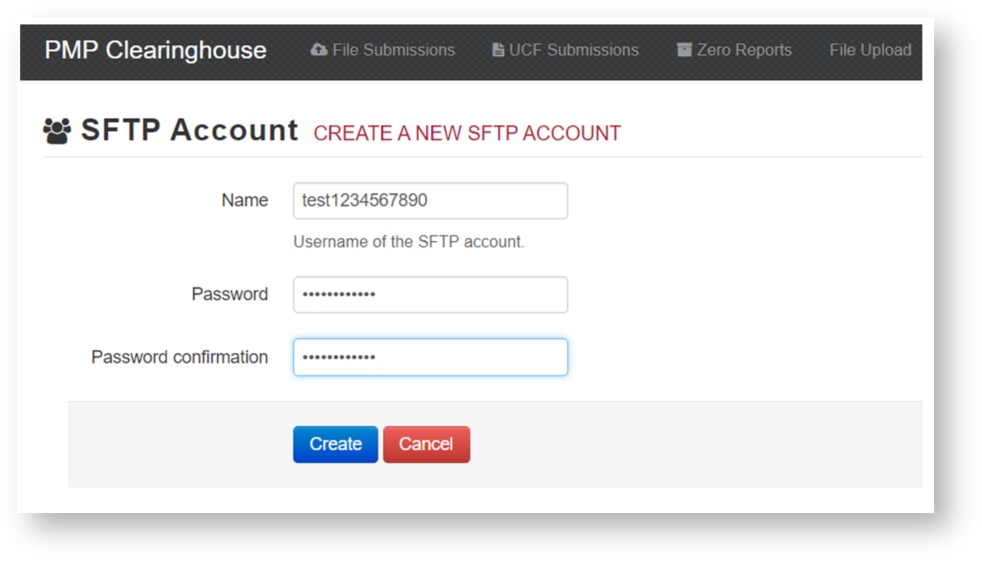Go to Zero Reports in navbar
This screenshot has width=982, height=561.
(734, 49)
